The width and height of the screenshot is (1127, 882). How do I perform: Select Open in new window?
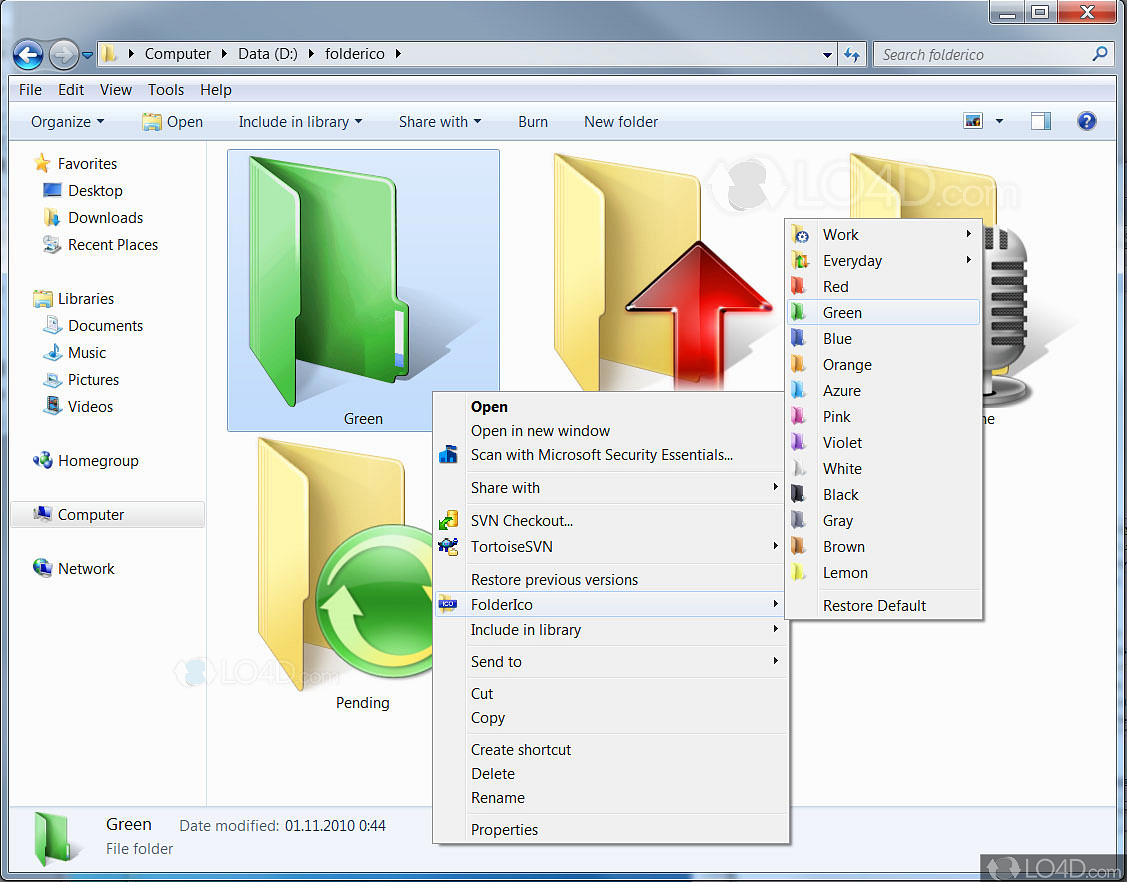click(x=611, y=431)
